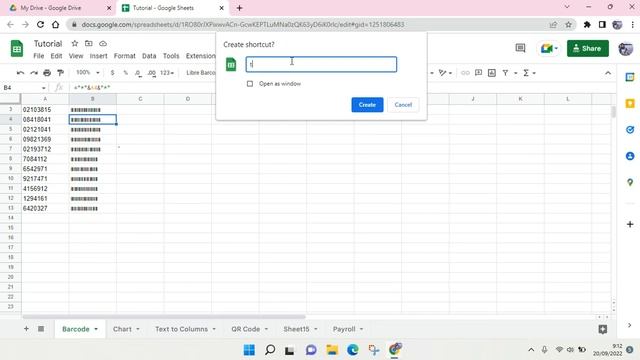Insert comment icon in toolbar
Image resolution: width=640 pixels, height=360 pixels.
(x=478, y=73)
